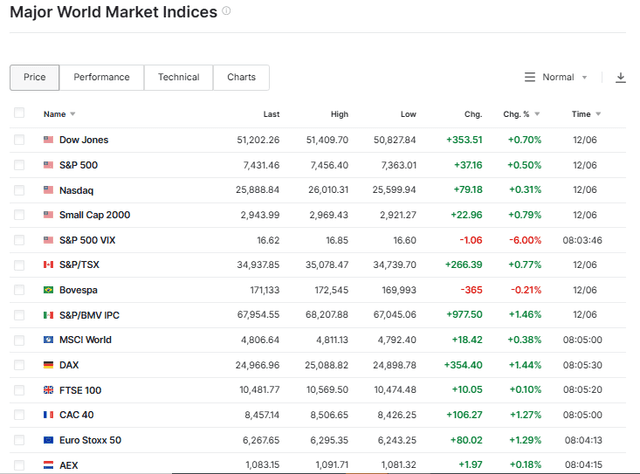This screenshot has height=474, width=640.
Task: Check the Nasdaq row checkbox
Action: pos(19,190)
